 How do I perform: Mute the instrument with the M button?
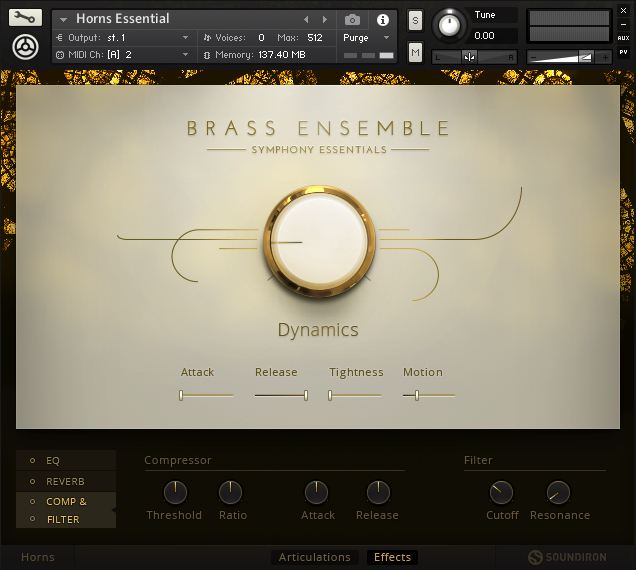point(415,52)
